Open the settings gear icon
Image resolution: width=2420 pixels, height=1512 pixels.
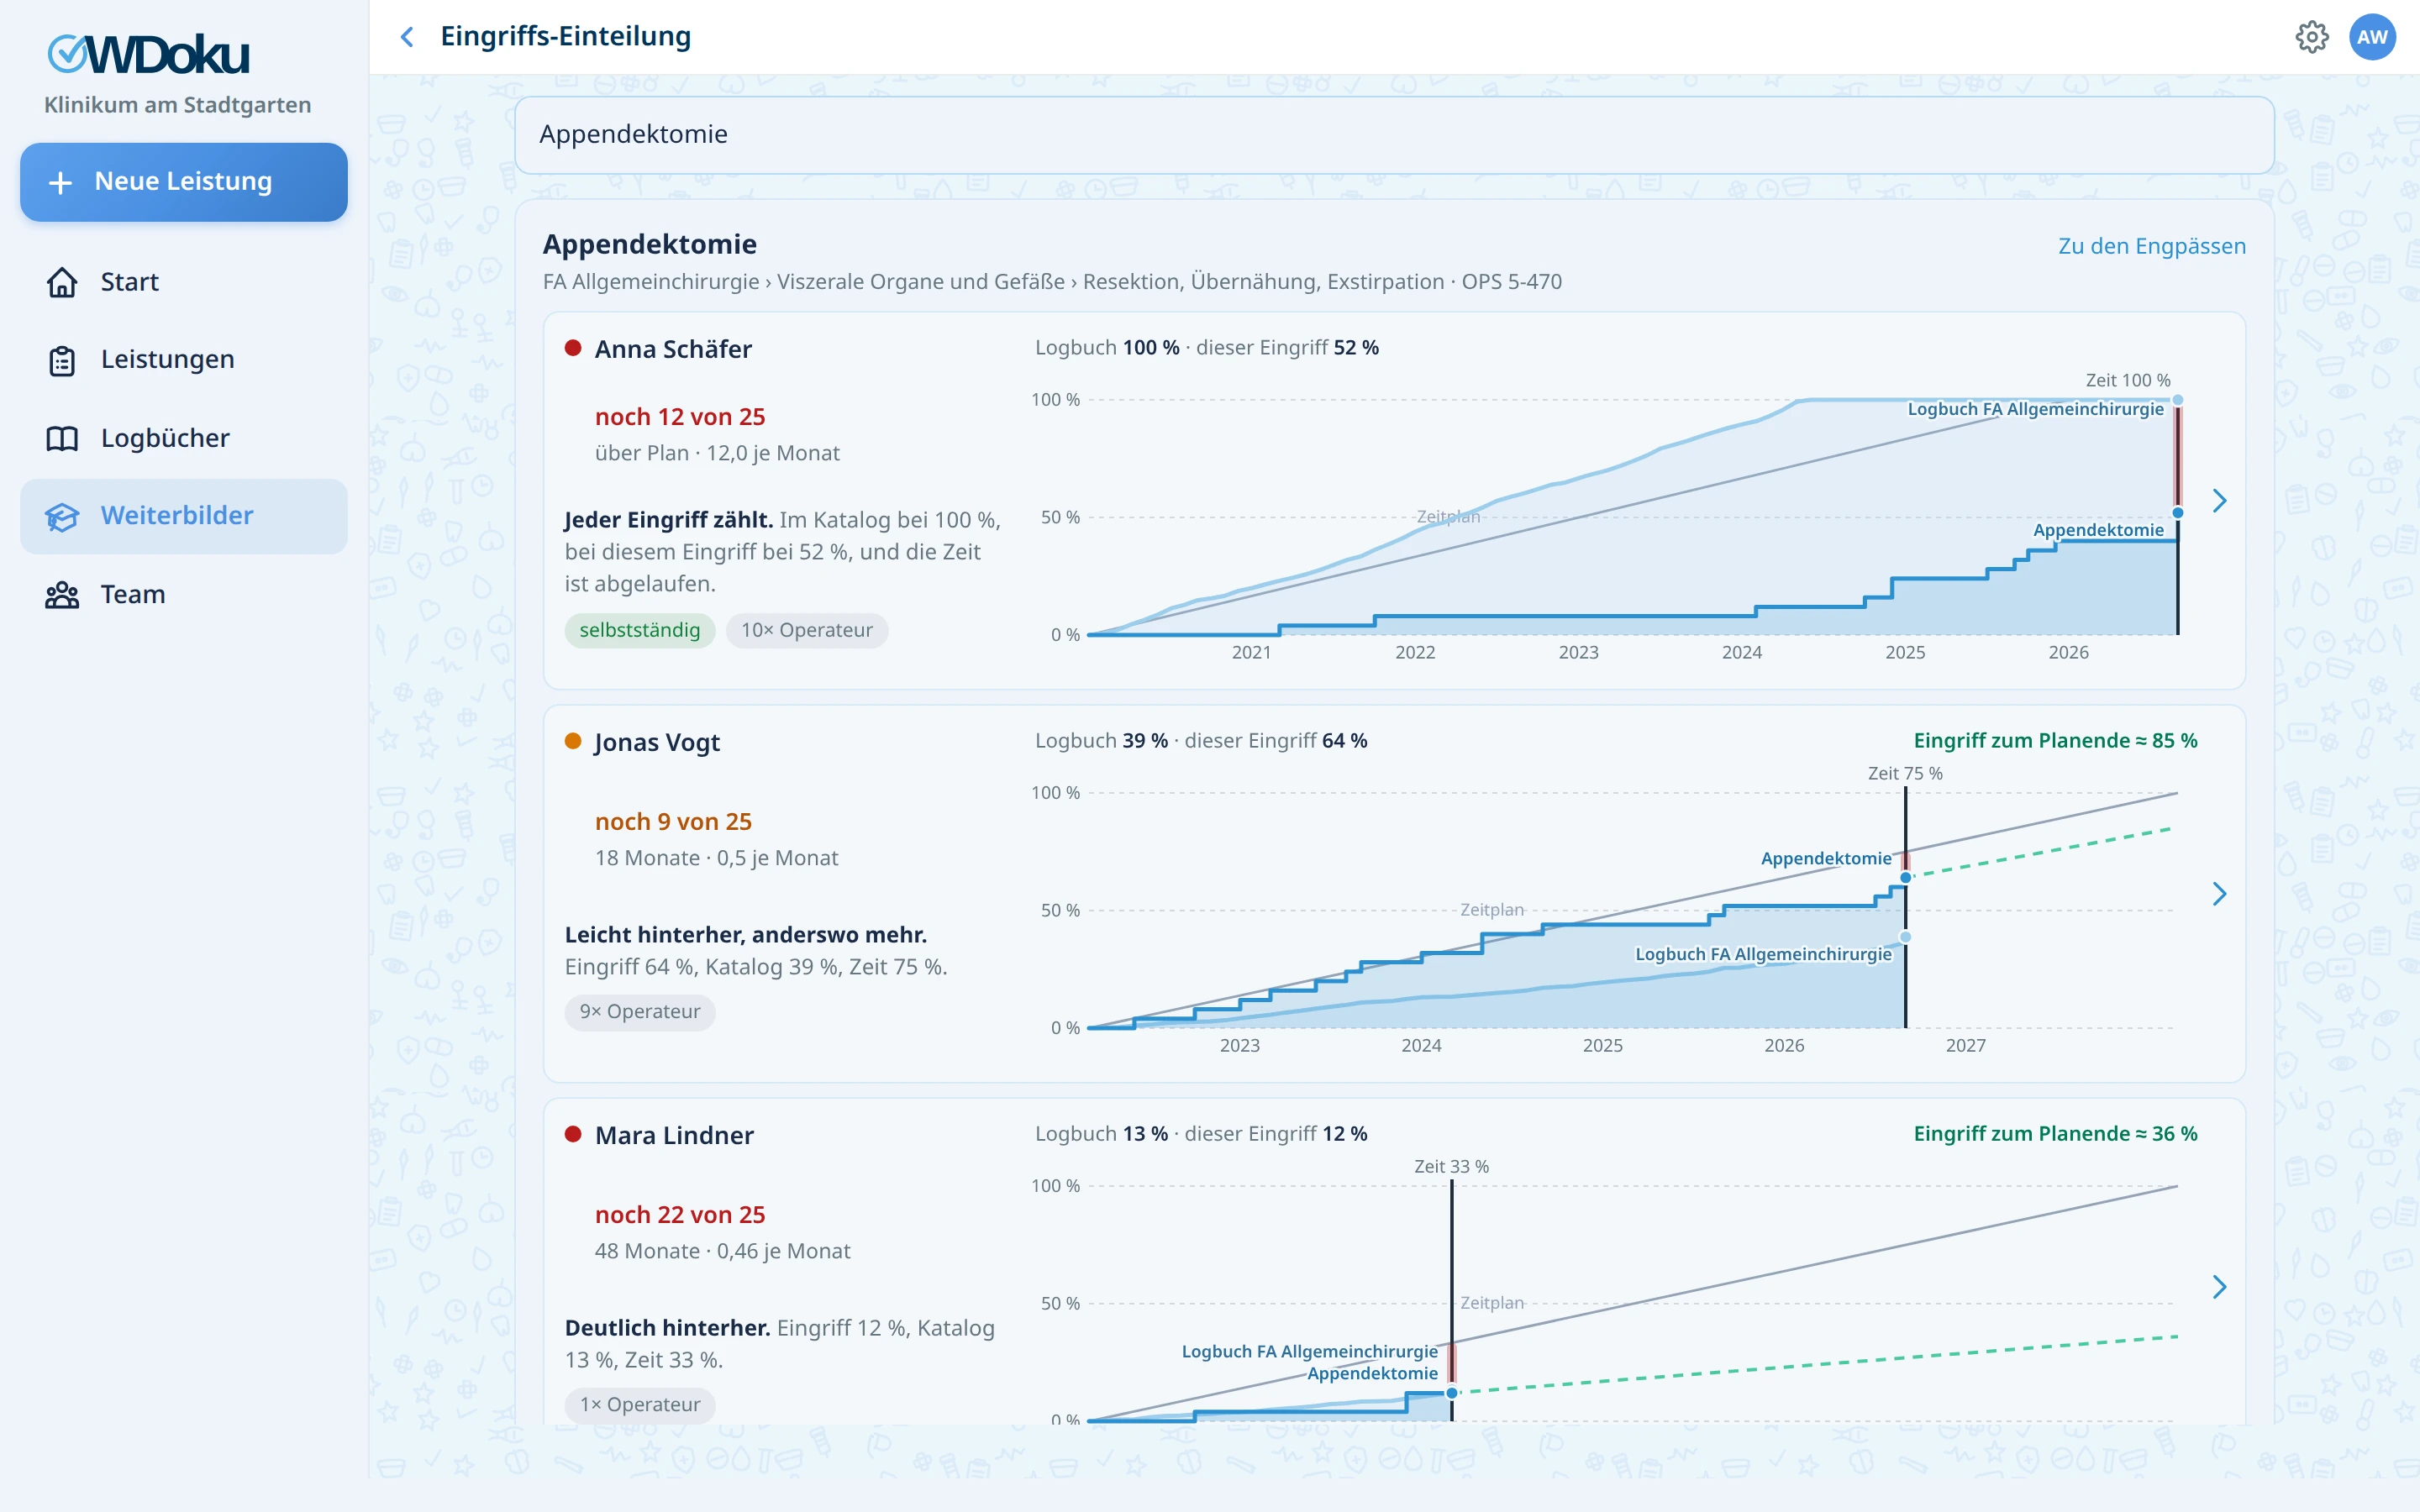(2311, 37)
